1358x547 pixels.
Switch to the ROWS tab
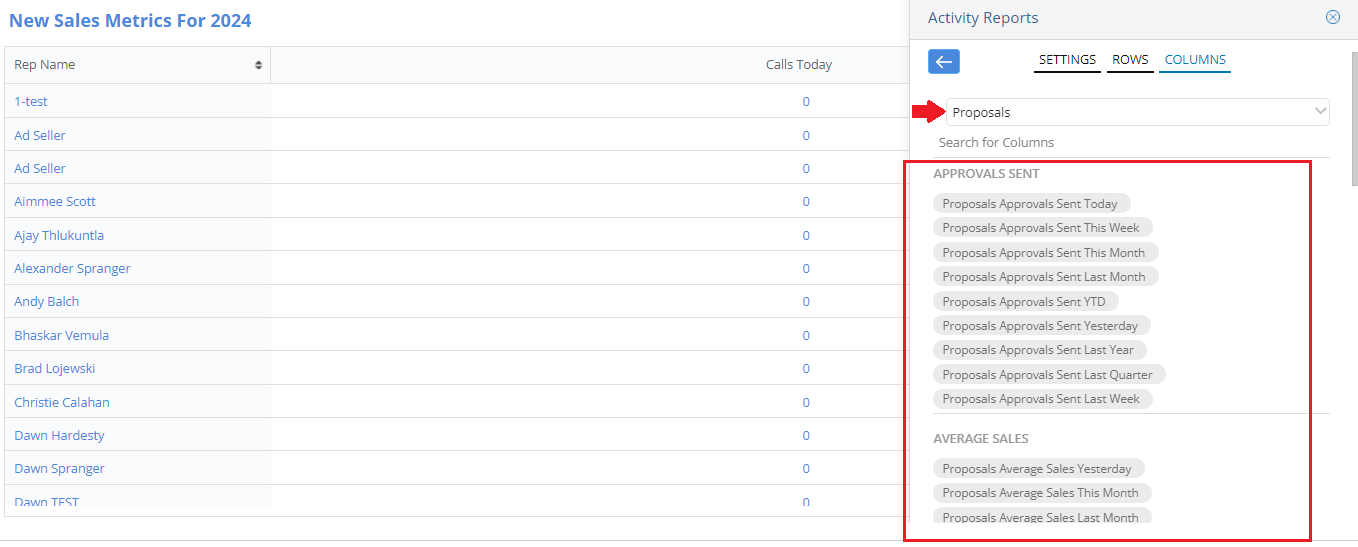tap(1130, 60)
